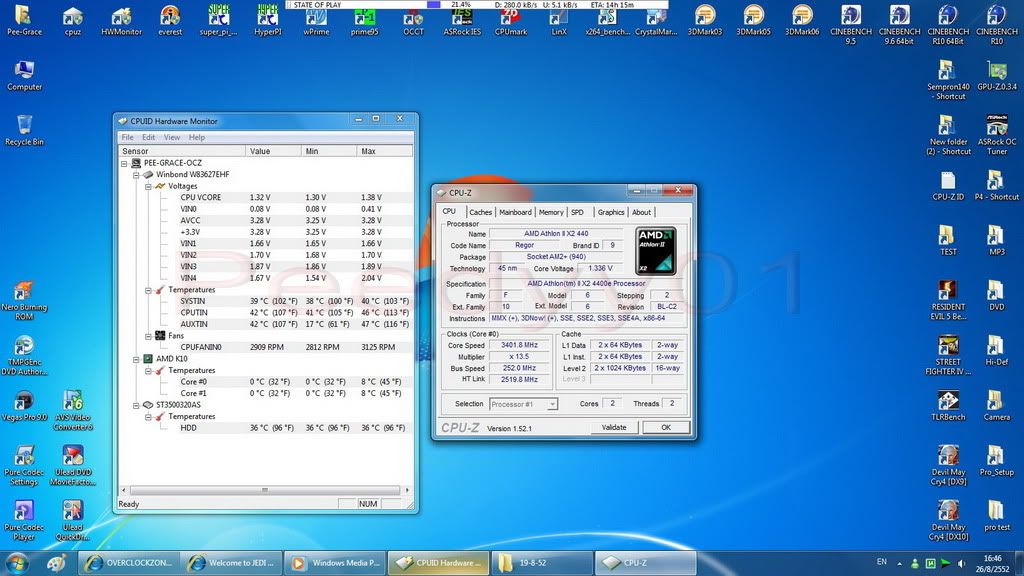Open the File menu in Hardware Monitor
1024x576 pixels.
click(x=127, y=137)
